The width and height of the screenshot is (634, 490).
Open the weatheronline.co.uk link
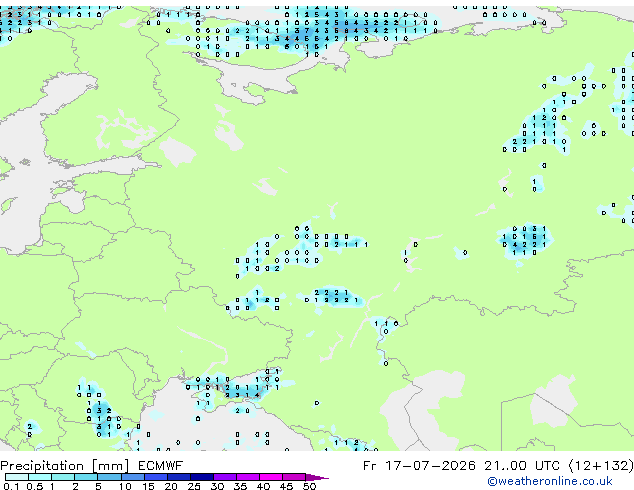coord(550,481)
